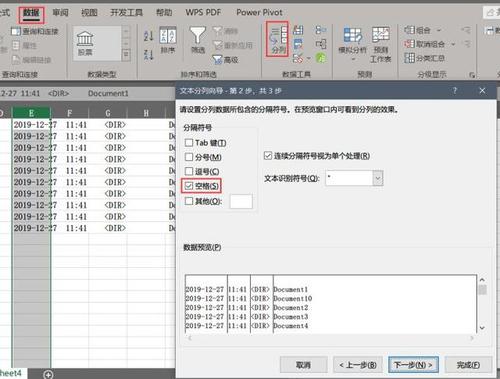Select column G header in the spreadsheet

pyautogui.click(x=108, y=113)
